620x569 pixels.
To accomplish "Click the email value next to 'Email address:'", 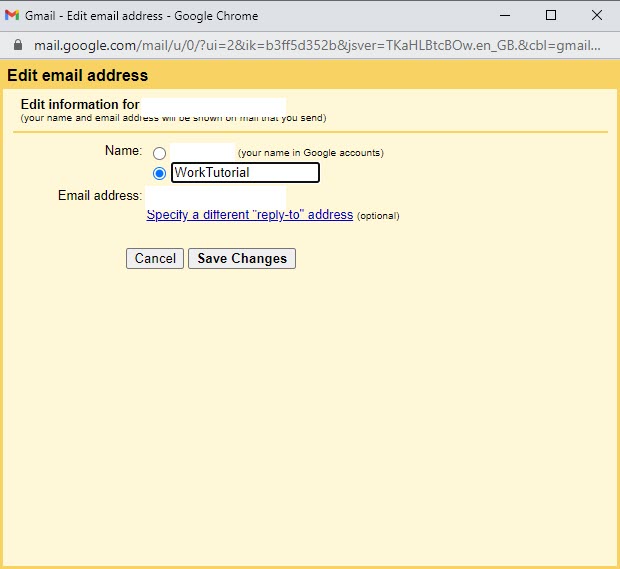I will [x=215, y=196].
